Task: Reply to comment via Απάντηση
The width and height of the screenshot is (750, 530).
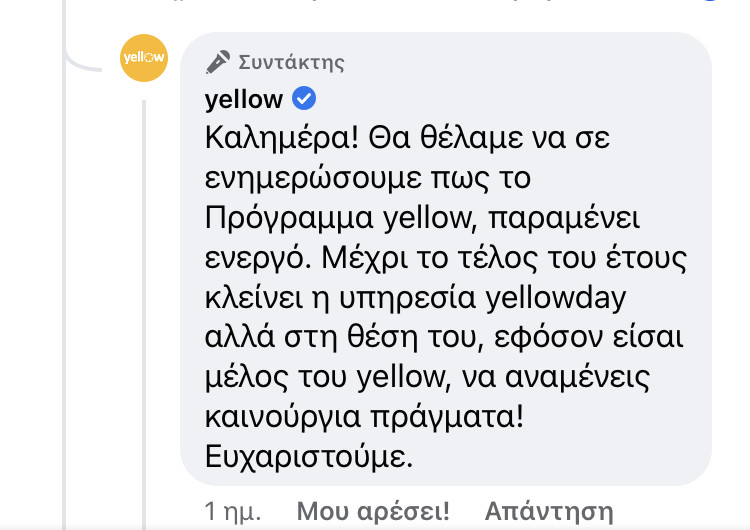Action: [549, 512]
